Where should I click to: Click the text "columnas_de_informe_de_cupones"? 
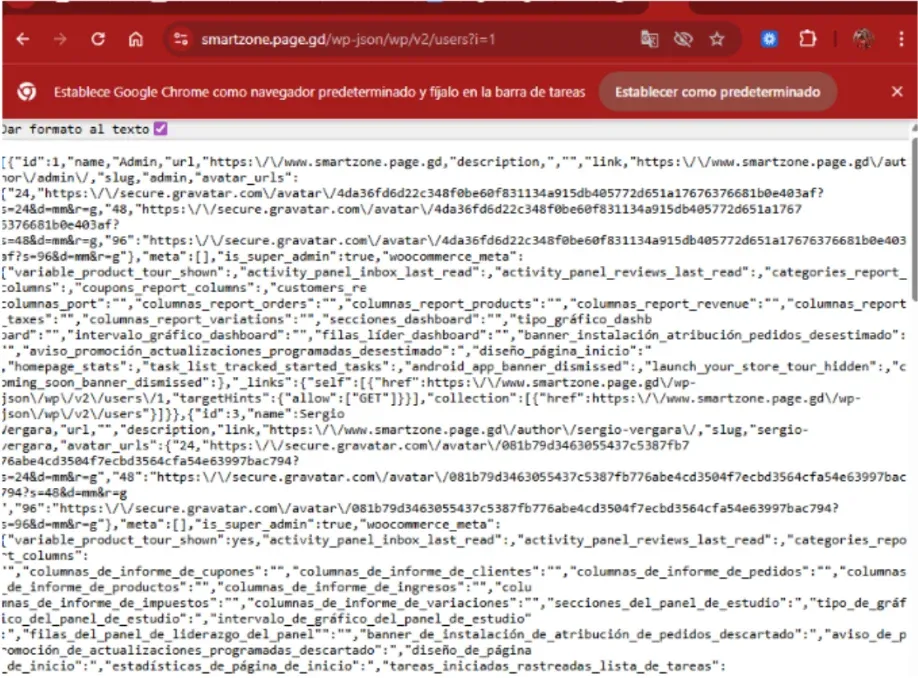(143, 571)
